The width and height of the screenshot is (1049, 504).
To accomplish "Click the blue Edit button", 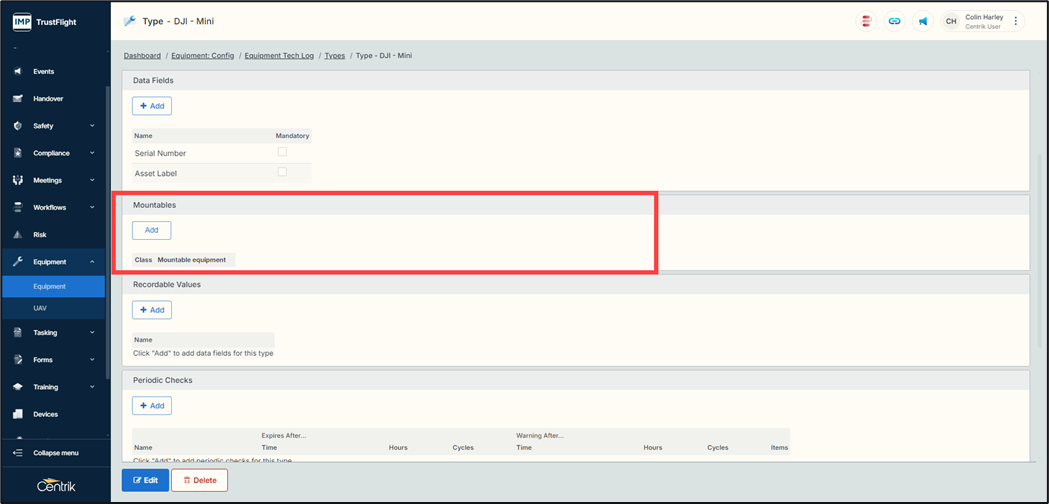I will click(x=145, y=481).
